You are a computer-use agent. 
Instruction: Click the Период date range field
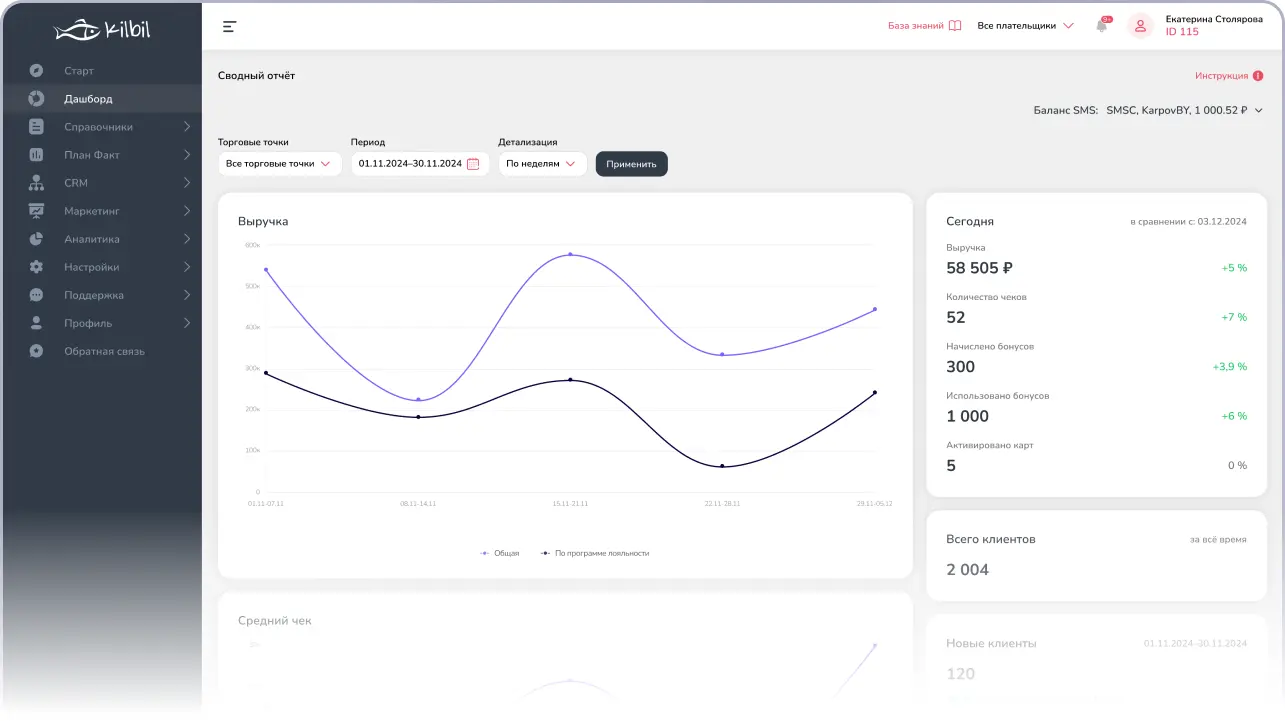click(x=420, y=164)
